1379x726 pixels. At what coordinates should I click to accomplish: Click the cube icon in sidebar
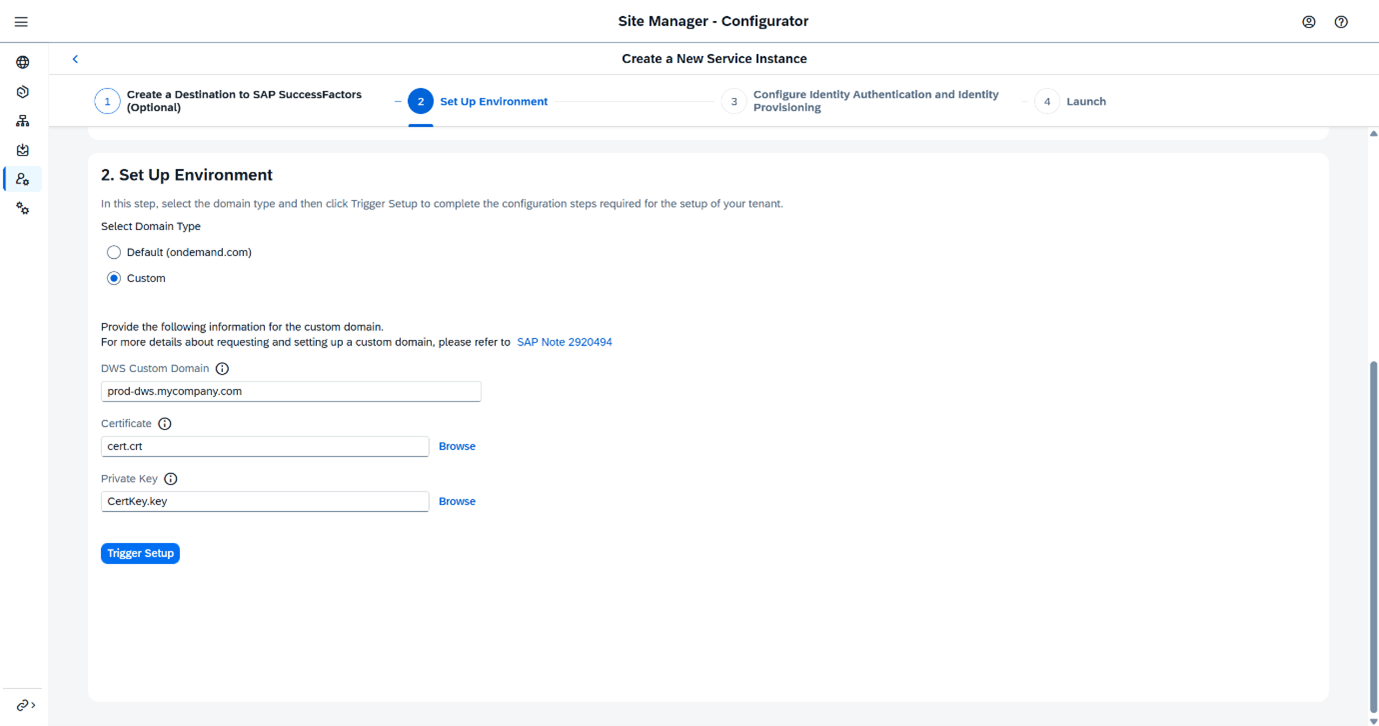(22, 91)
